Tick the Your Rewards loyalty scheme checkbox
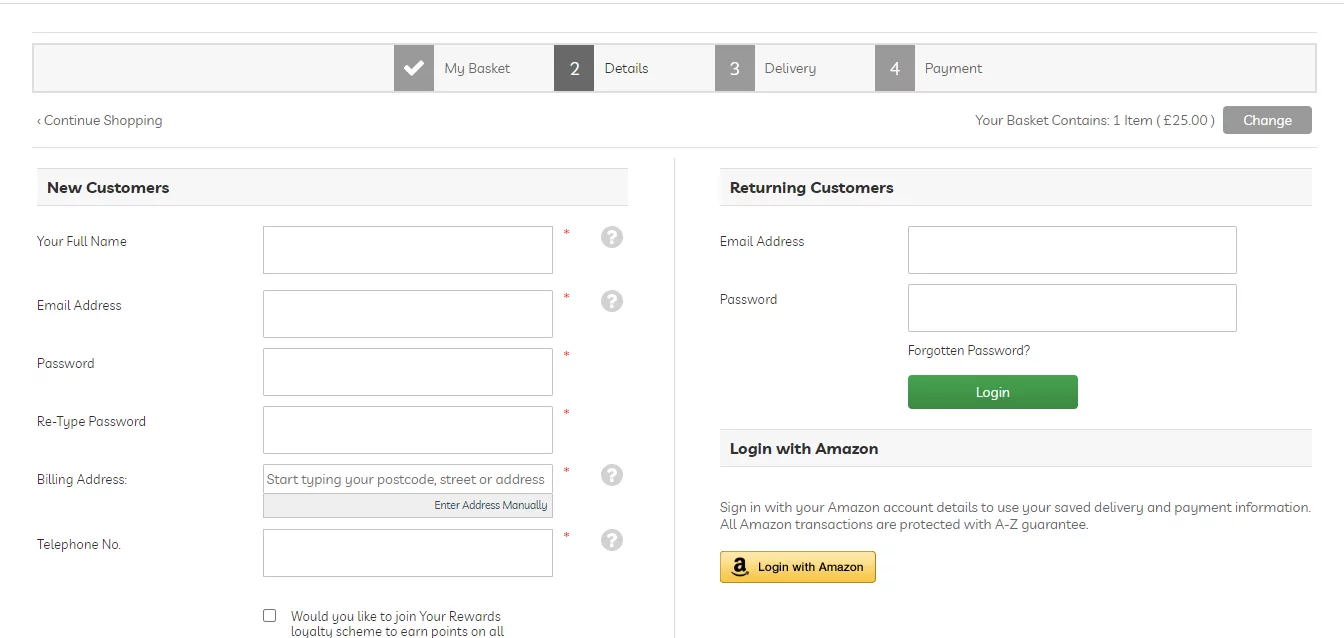 pyautogui.click(x=270, y=616)
